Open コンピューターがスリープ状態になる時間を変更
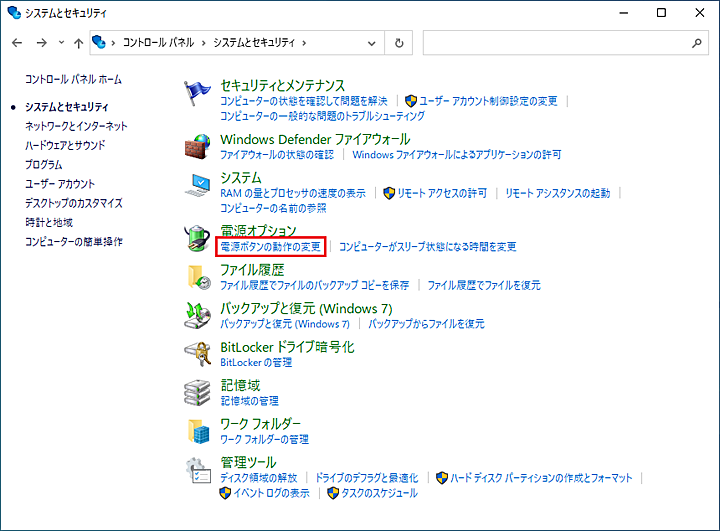720x531 pixels. pos(428,247)
